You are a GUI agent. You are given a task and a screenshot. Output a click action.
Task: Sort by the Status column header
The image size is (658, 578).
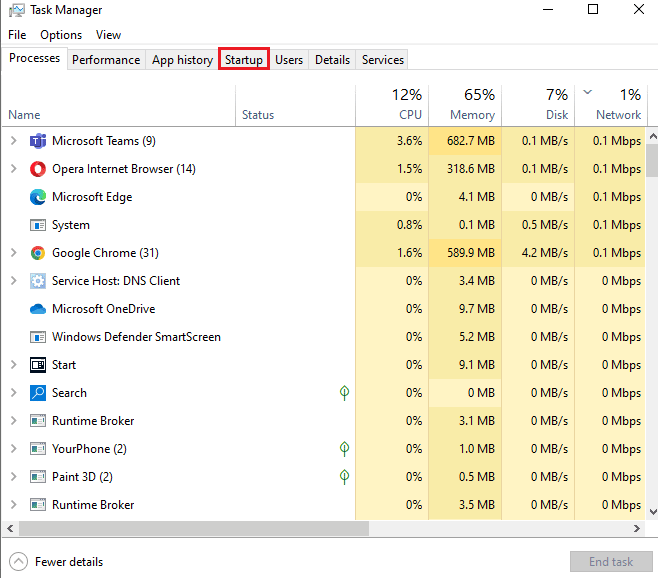click(295, 105)
